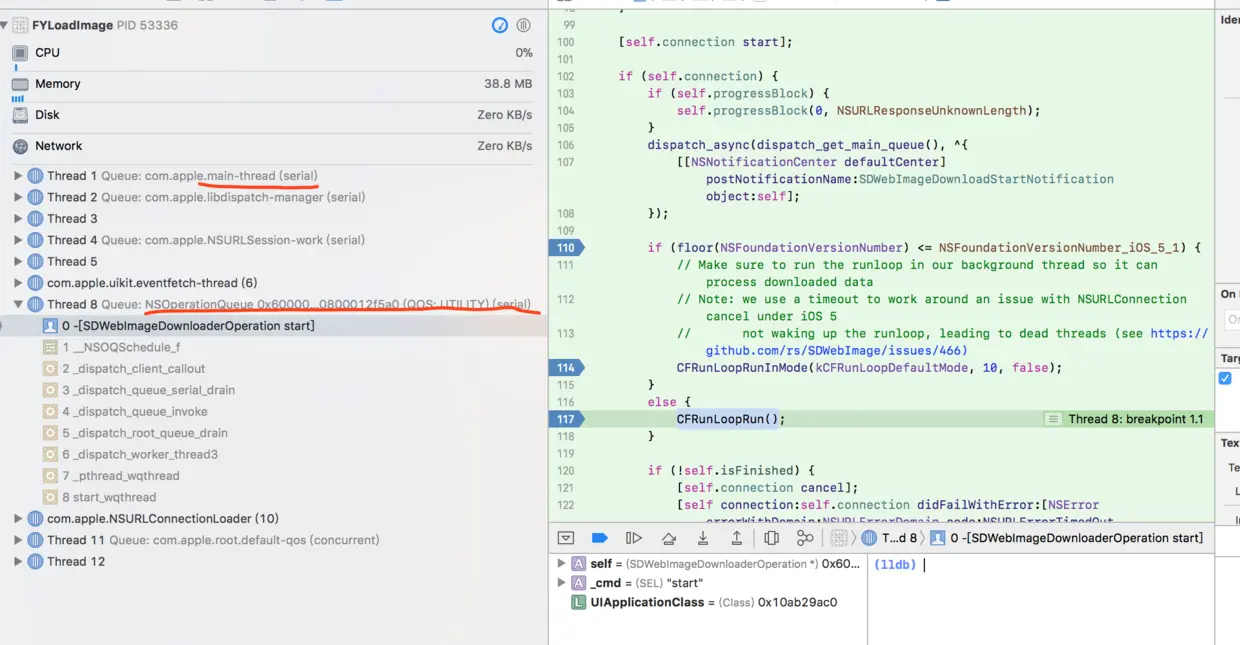Expand Thread 11 default-qos

(18, 540)
